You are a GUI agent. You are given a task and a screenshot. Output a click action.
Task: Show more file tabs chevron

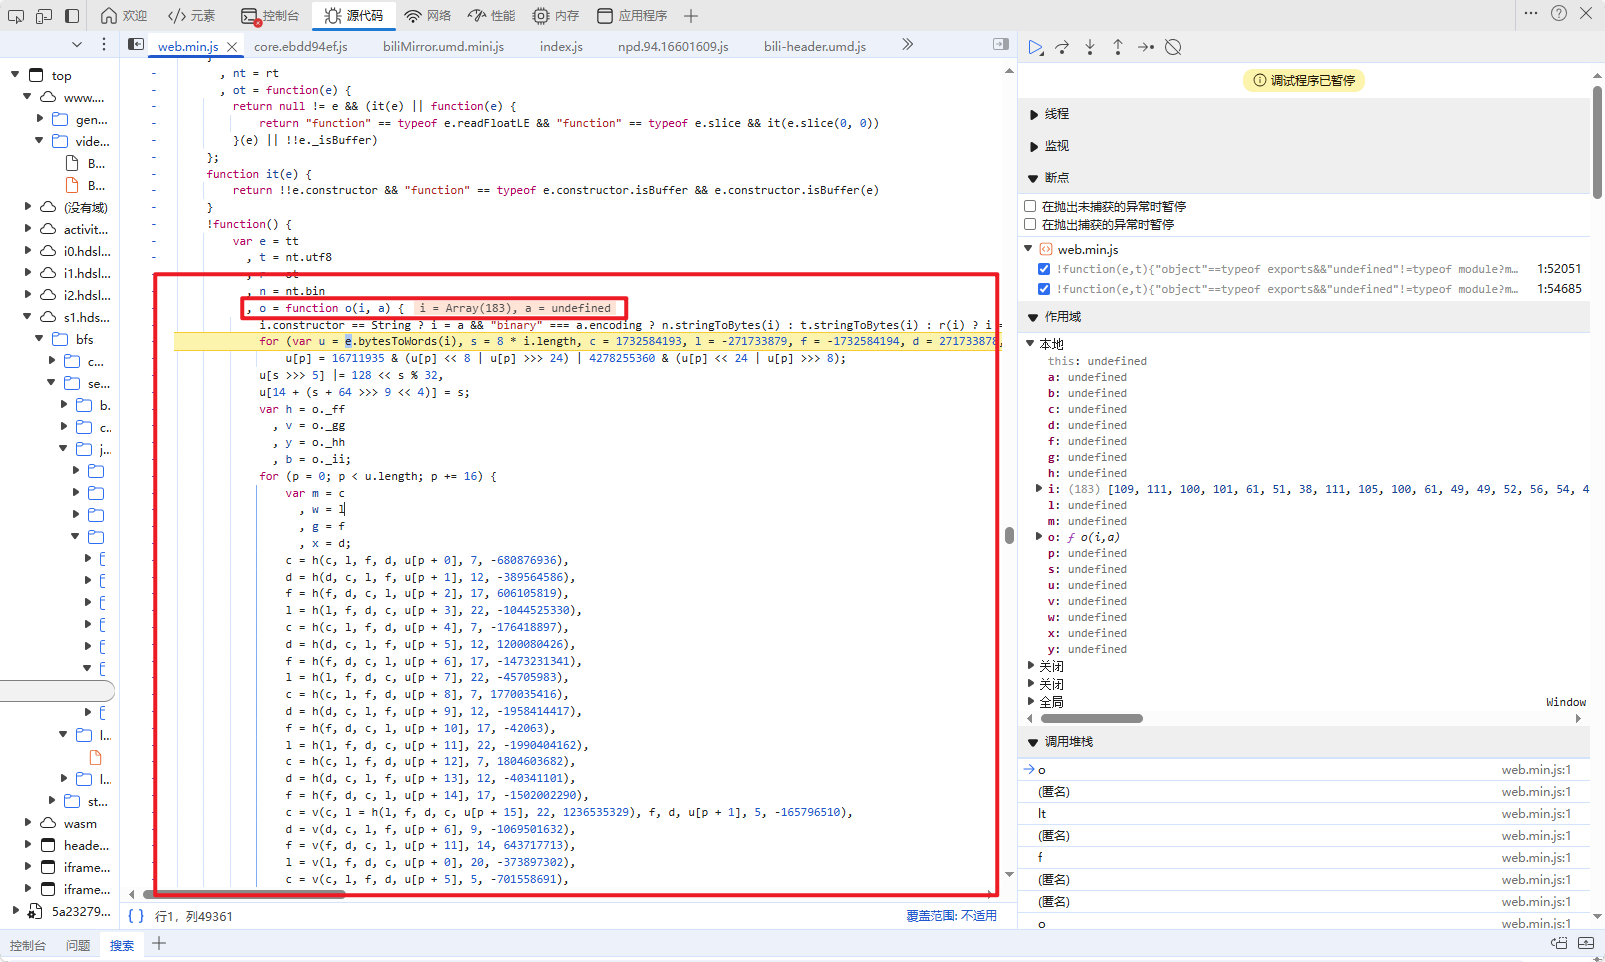[x=907, y=44]
